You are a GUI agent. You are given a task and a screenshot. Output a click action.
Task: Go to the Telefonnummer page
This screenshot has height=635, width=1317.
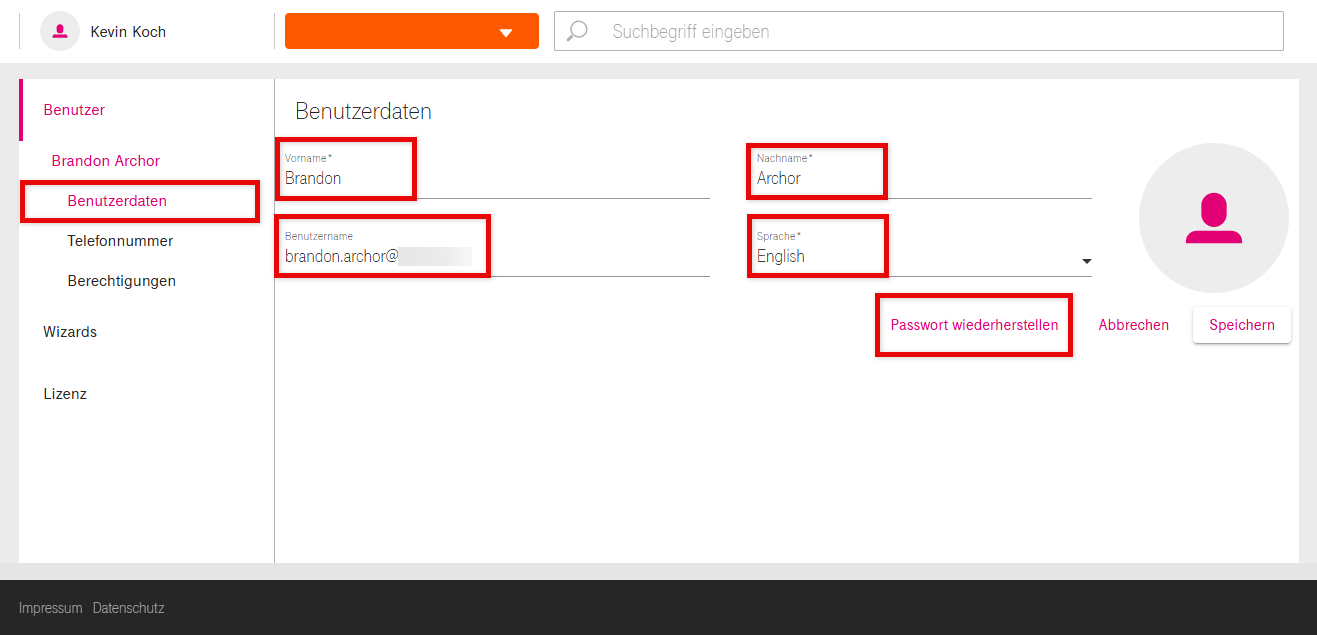[x=120, y=241]
